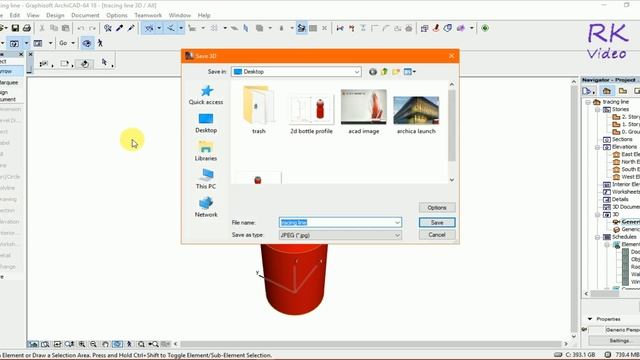
Task: Select Quick access in dialog sidebar
Action: tap(206, 95)
